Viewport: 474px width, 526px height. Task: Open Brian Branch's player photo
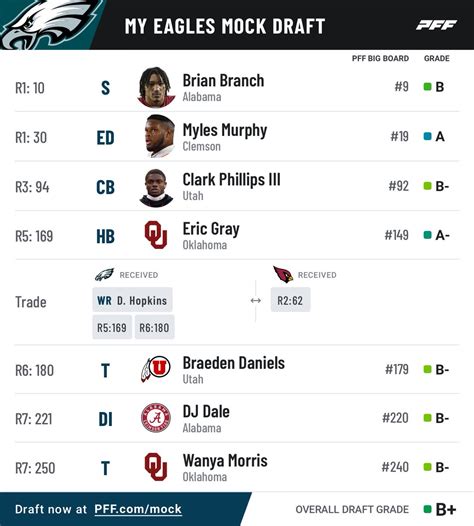tap(156, 87)
